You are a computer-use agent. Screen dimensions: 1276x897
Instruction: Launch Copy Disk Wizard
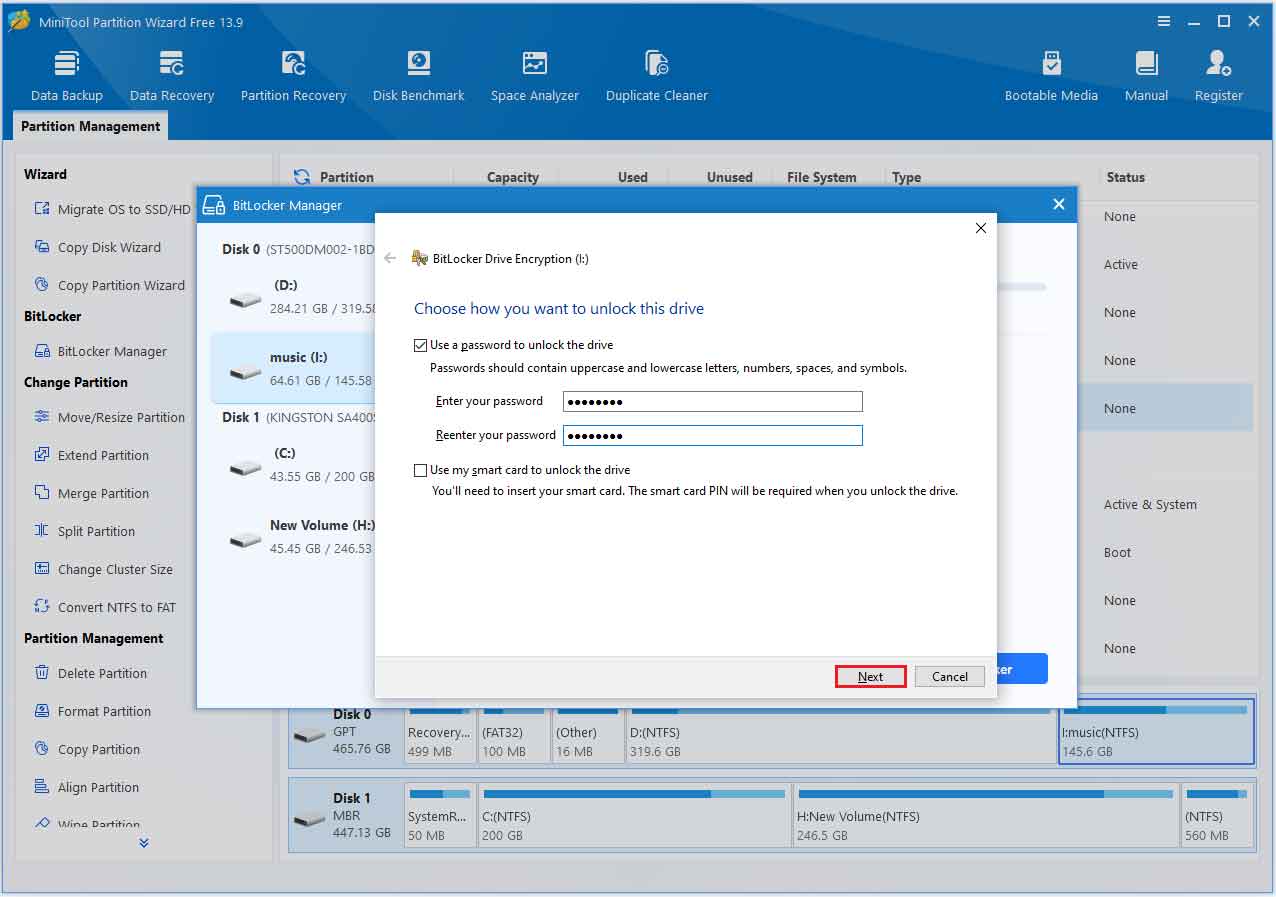tap(98, 247)
